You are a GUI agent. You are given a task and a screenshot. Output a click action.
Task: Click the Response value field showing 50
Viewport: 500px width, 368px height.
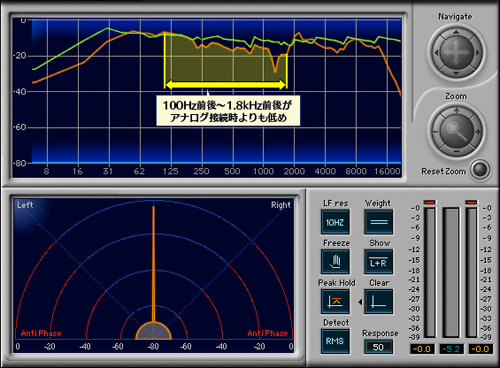(378, 347)
